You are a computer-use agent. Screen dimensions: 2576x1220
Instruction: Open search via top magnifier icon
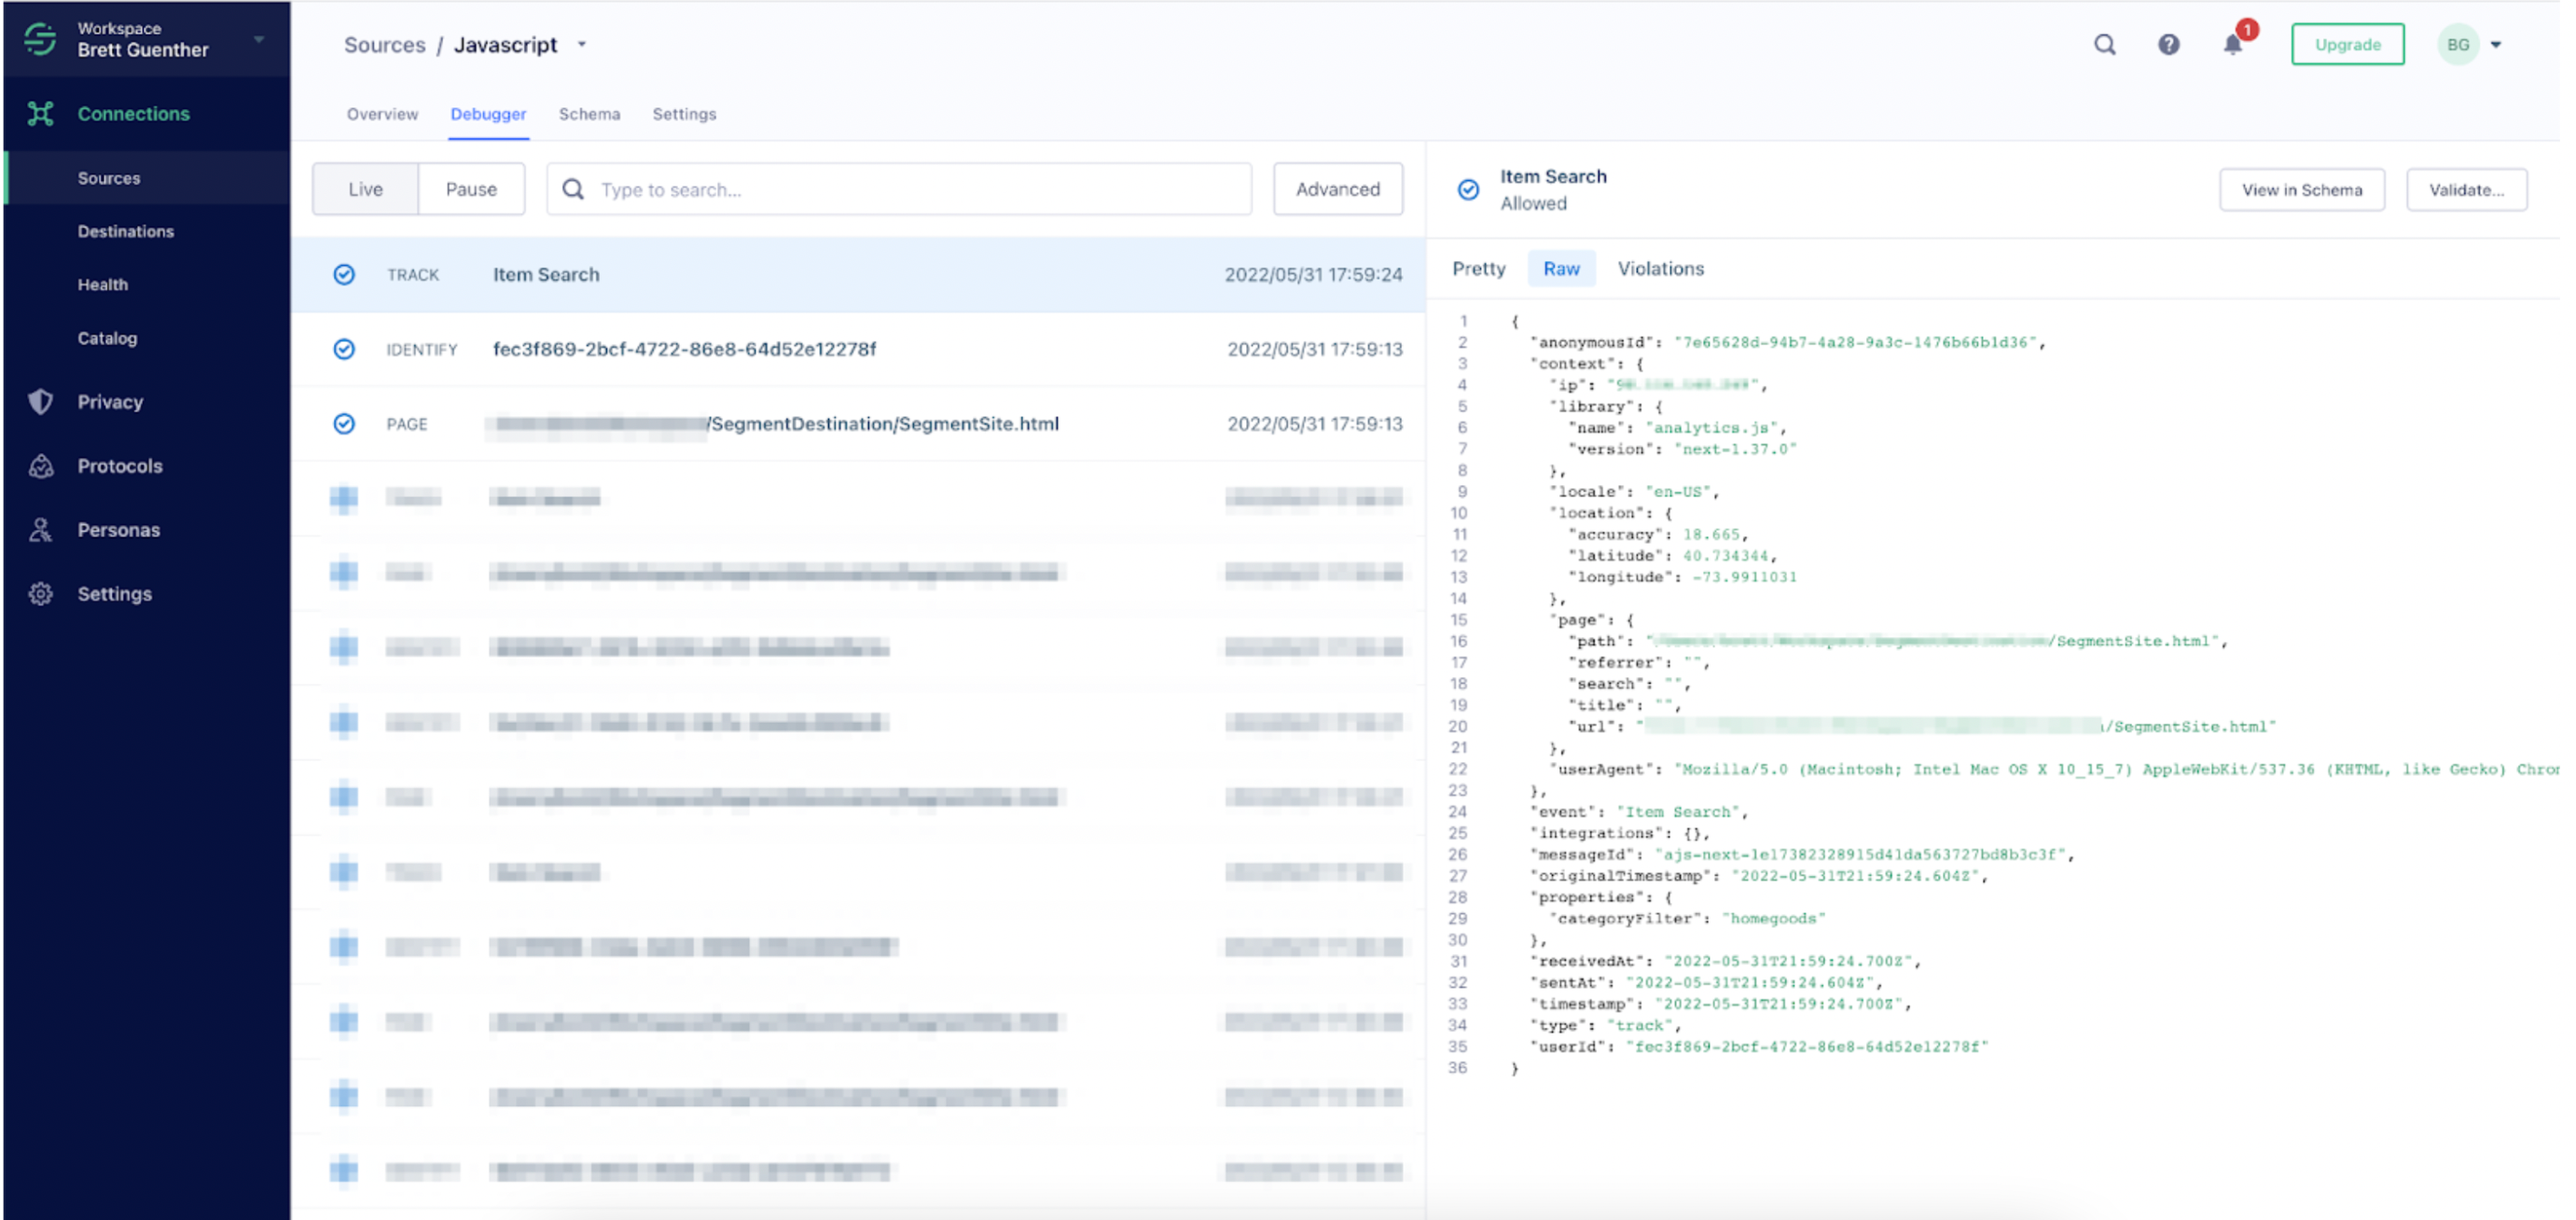click(2104, 45)
